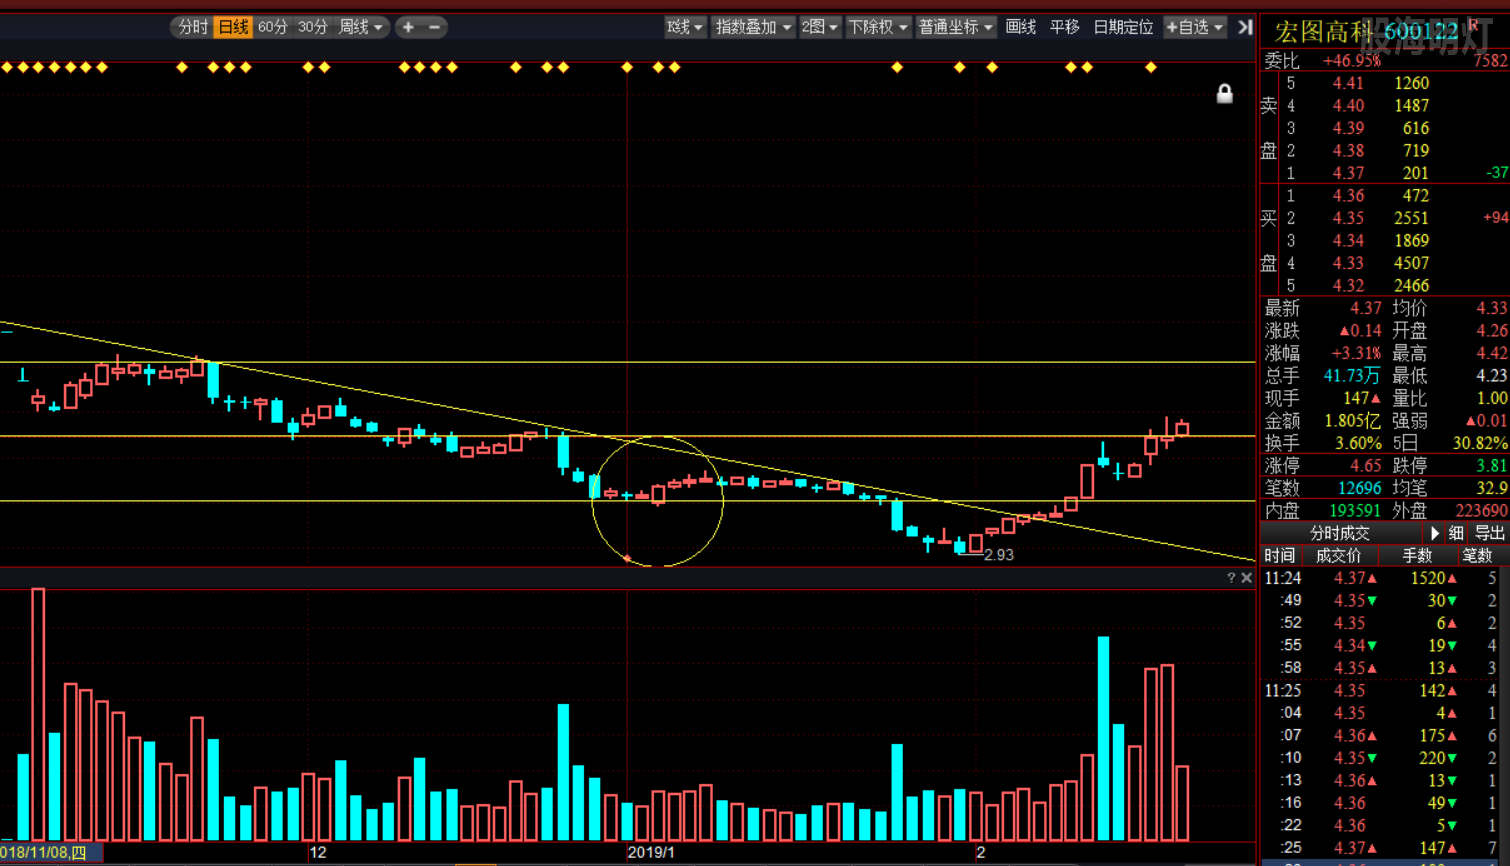This screenshot has width=1510, height=866.
Task: Click the sell 5 price 4.41
Action: pos(1347,83)
